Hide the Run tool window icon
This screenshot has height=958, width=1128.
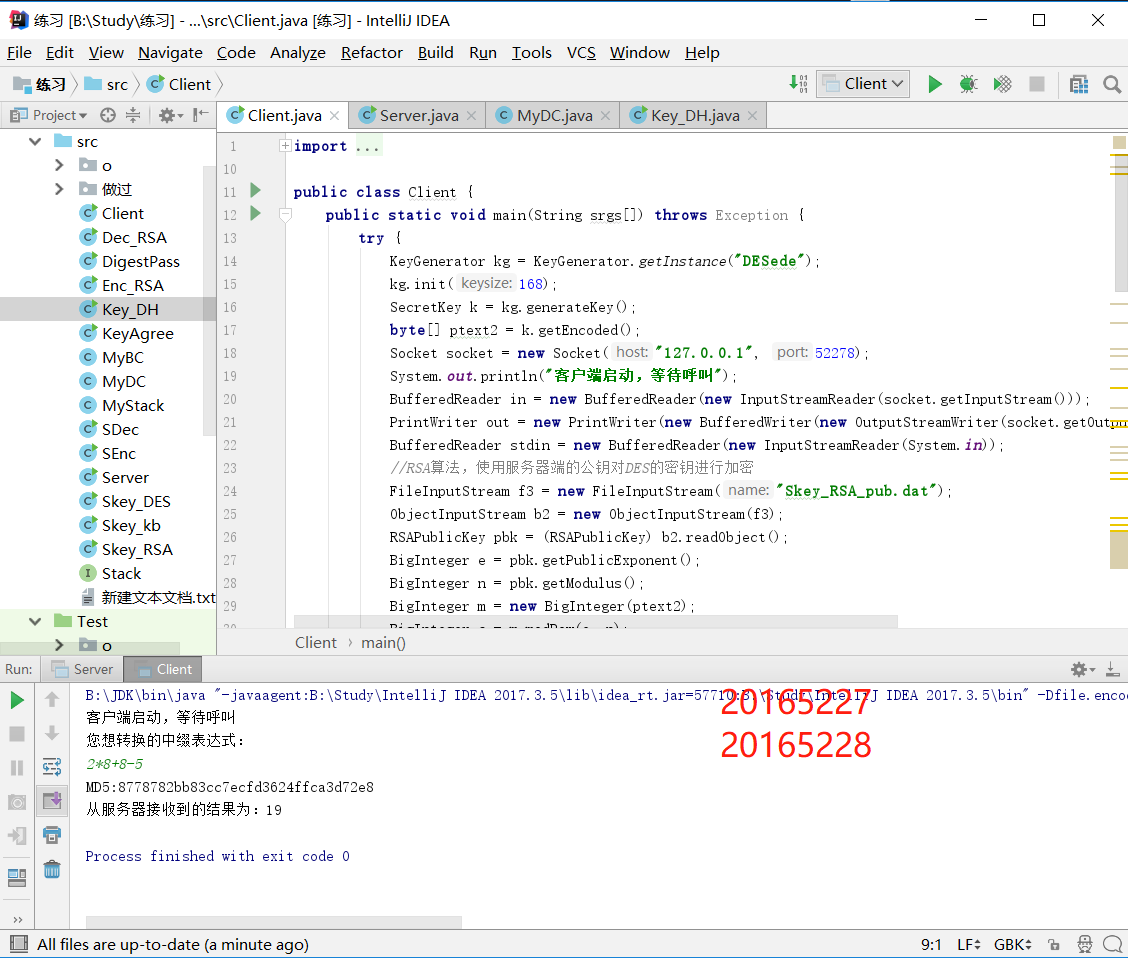pos(1112,670)
